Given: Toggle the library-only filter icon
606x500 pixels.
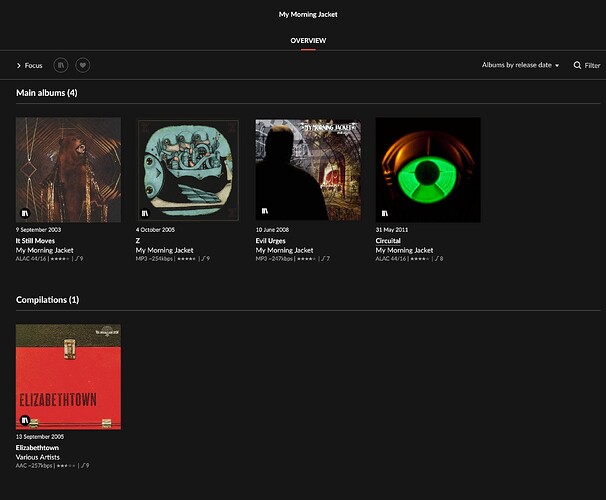Looking at the screenshot, I should 61,65.
